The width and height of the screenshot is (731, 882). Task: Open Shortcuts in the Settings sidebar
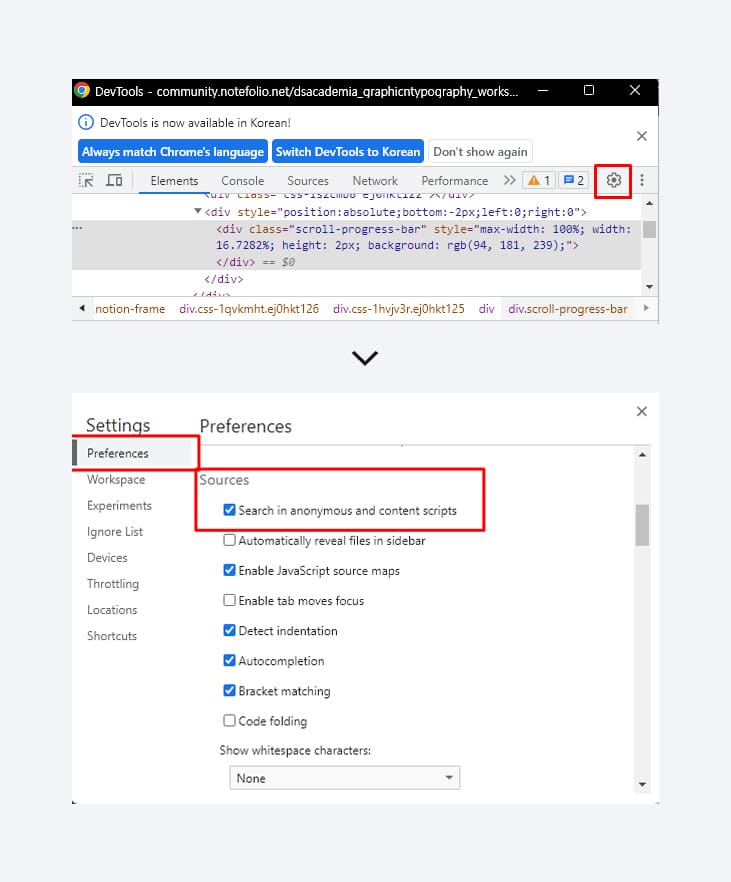click(x=112, y=636)
